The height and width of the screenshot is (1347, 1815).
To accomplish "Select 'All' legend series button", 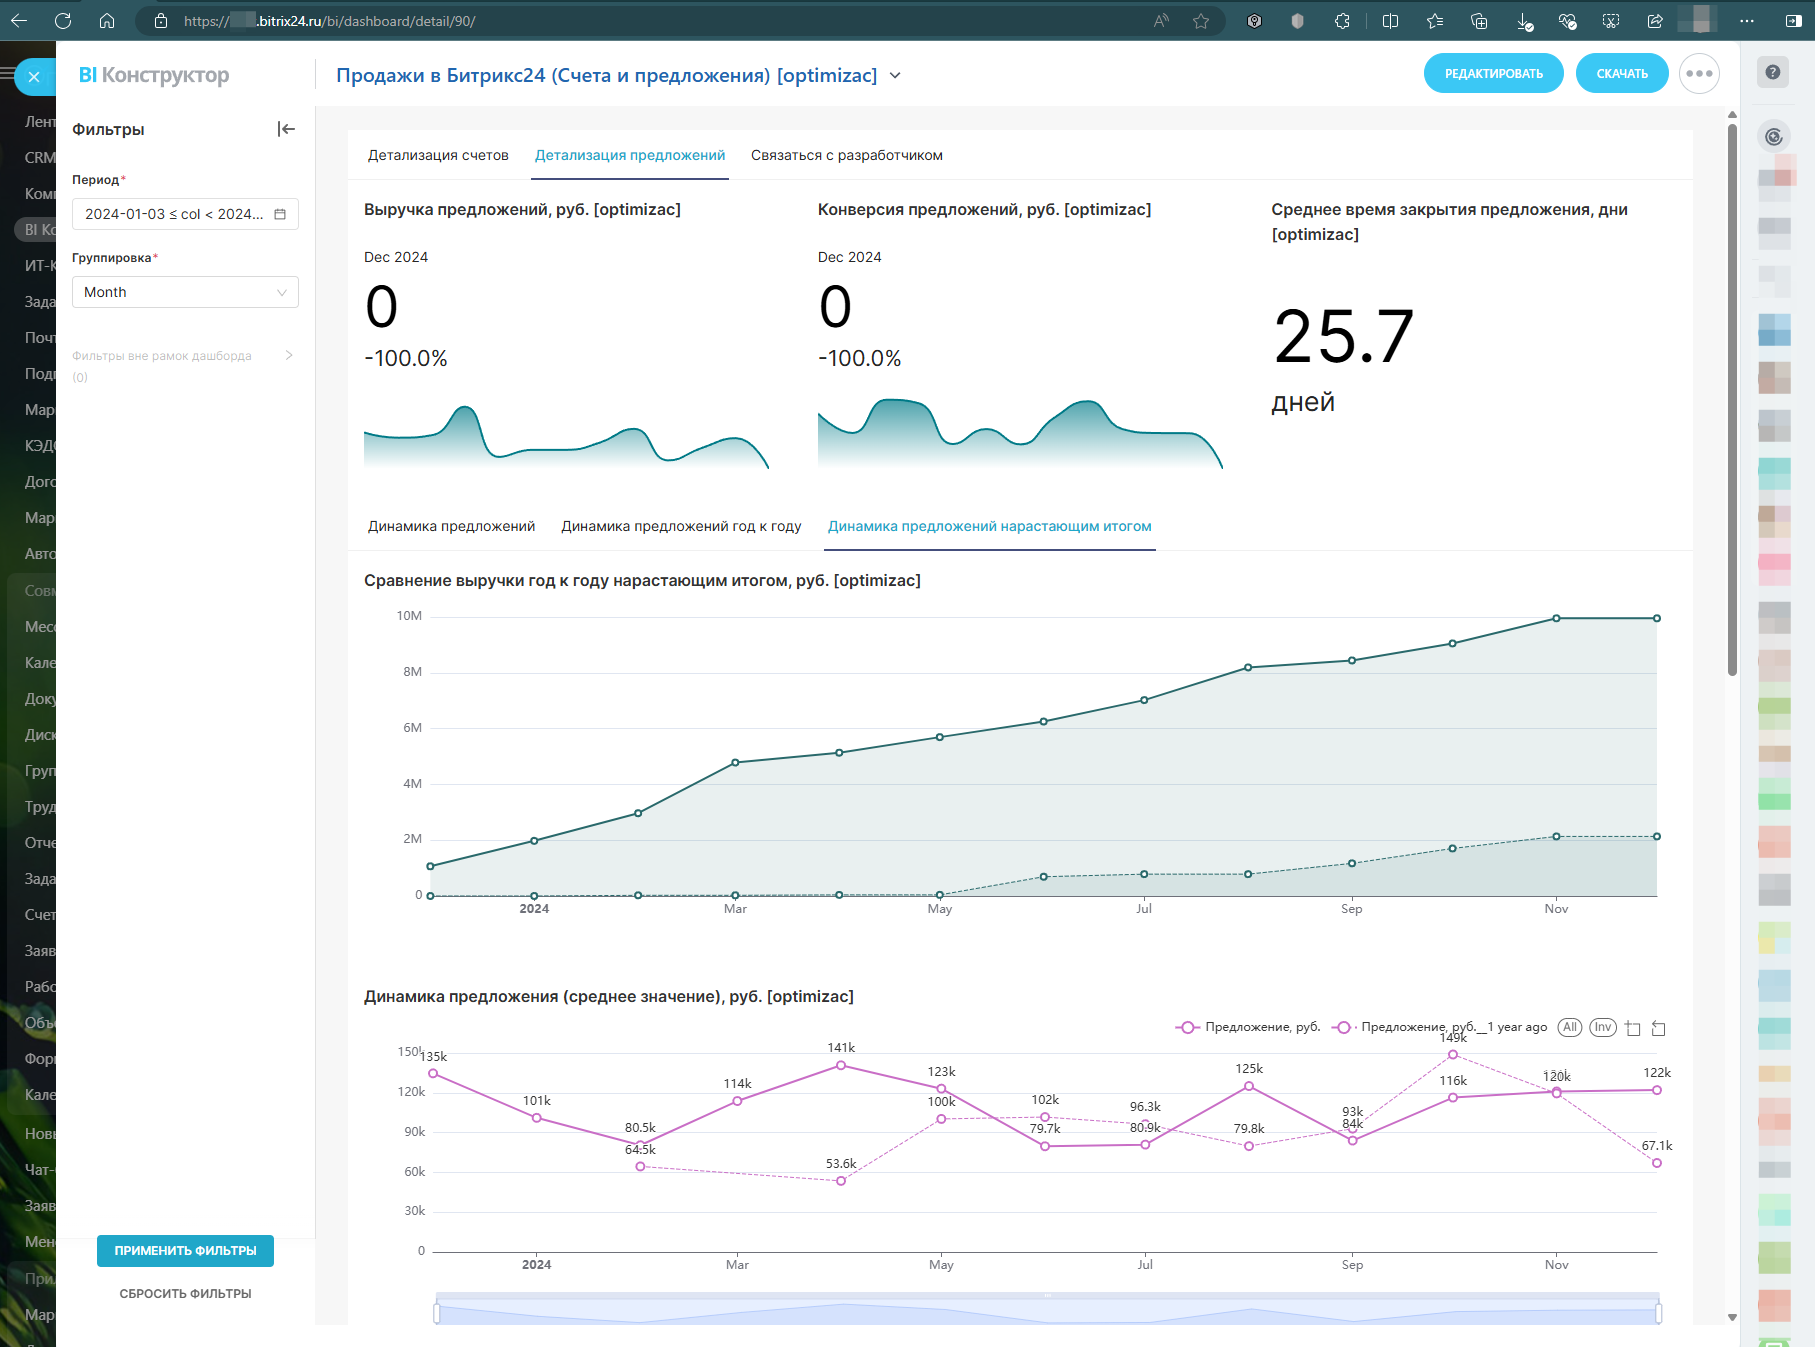I will click(x=1569, y=1027).
